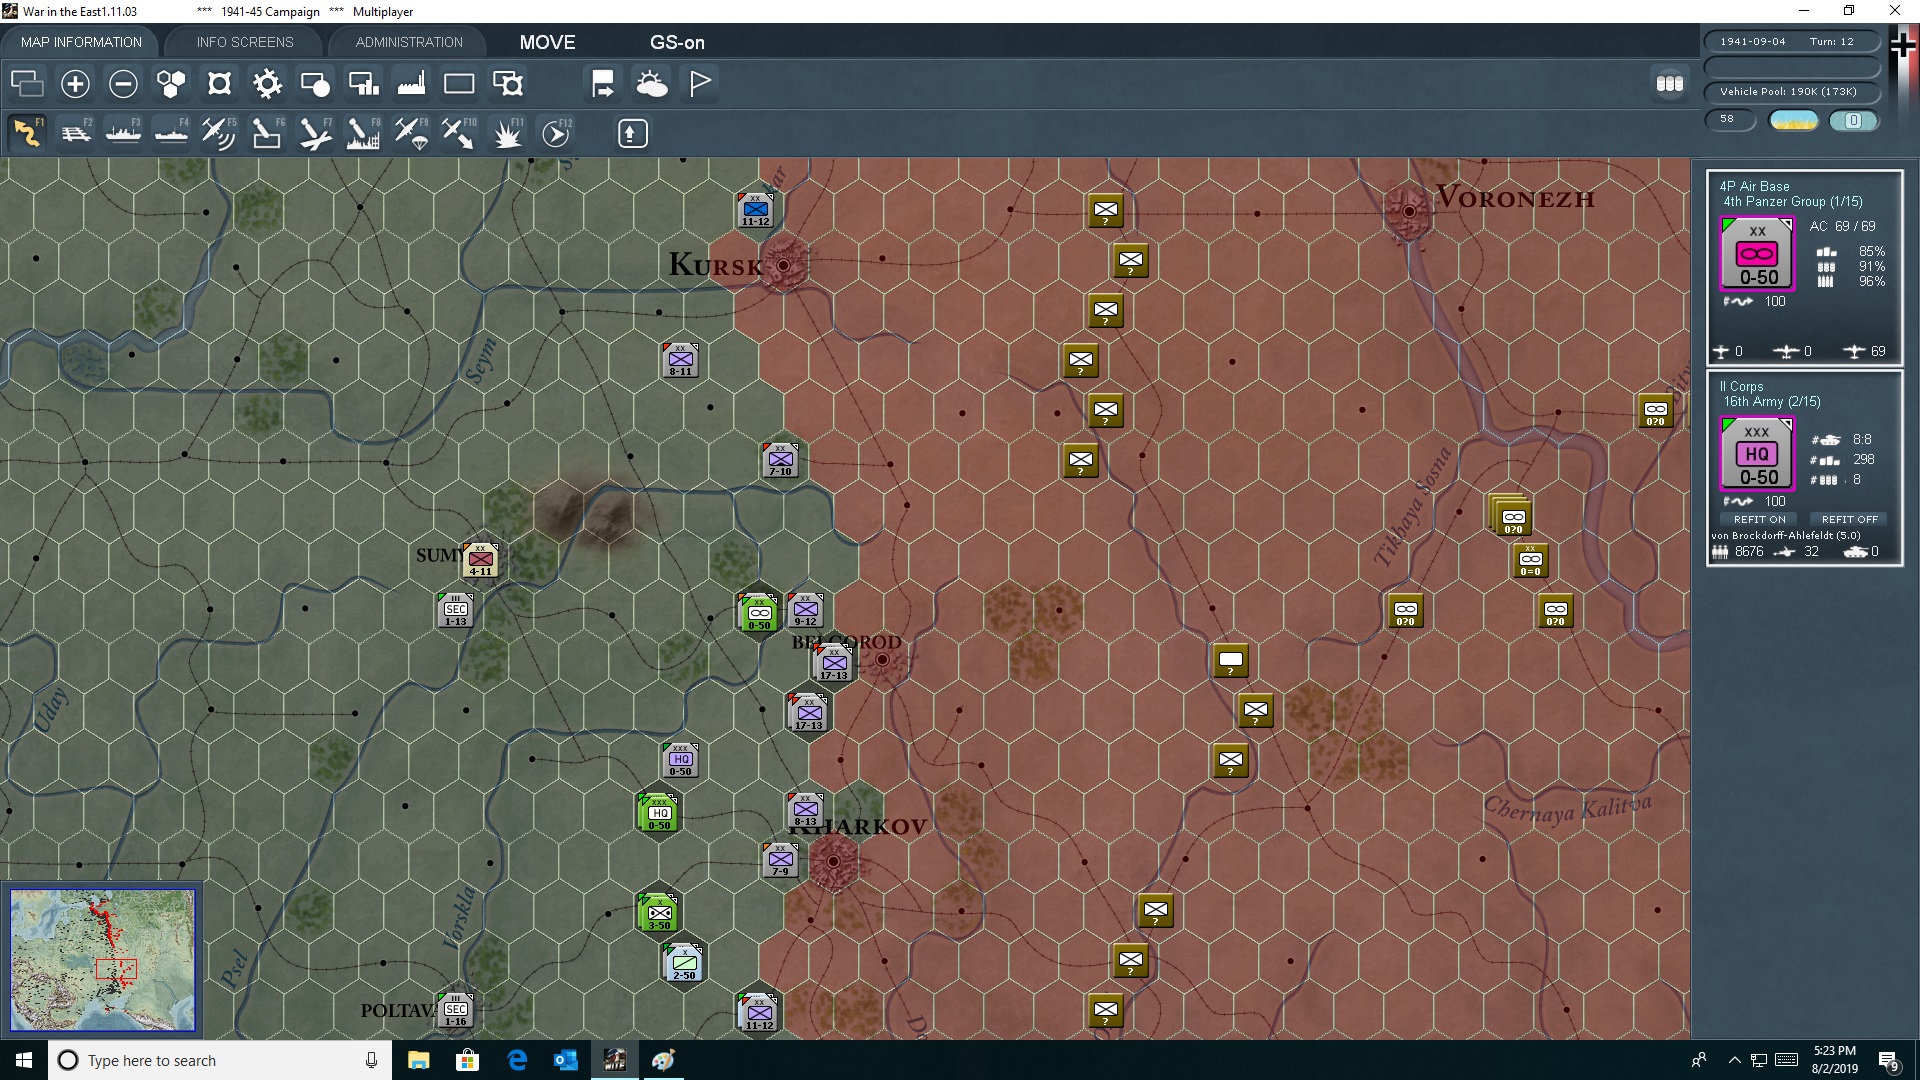Switch to F2 rail movement mode
This screenshot has width=1920, height=1080.
[x=76, y=133]
